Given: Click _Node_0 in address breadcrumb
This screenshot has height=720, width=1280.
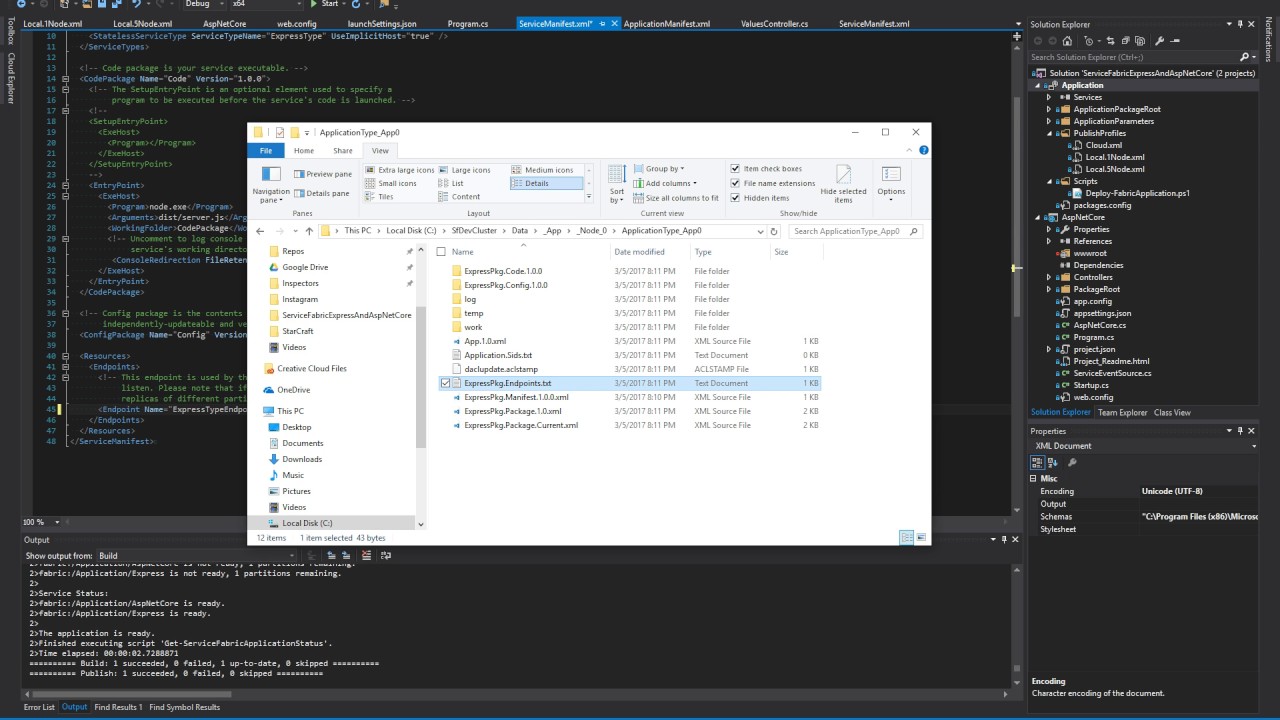Looking at the screenshot, I should (591, 231).
